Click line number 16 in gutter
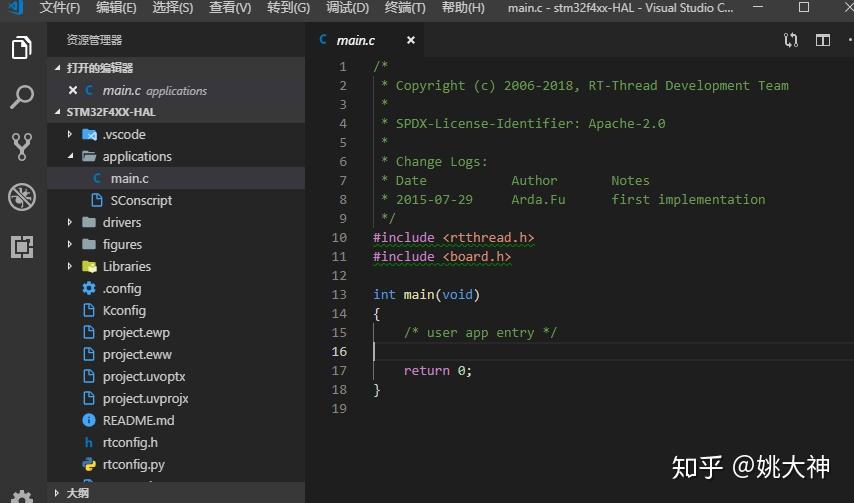The image size is (854, 503). [x=339, y=352]
